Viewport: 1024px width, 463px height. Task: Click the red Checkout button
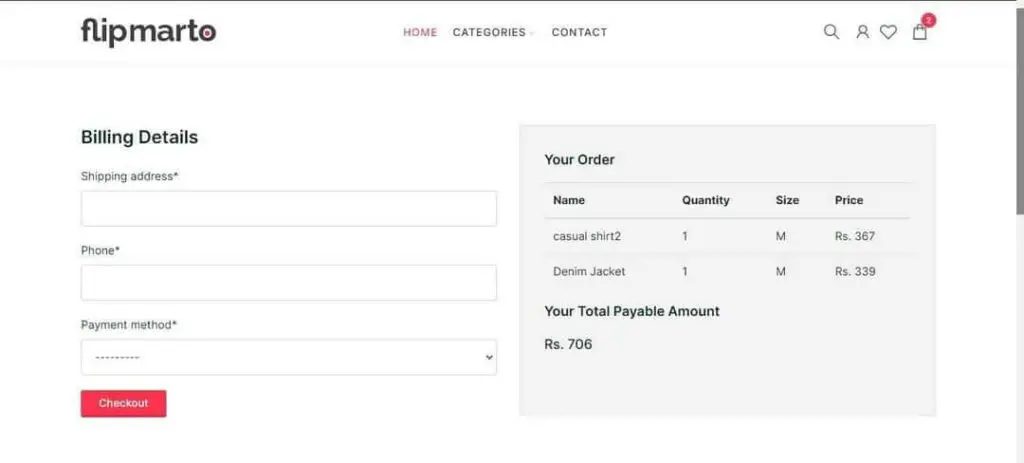point(123,403)
